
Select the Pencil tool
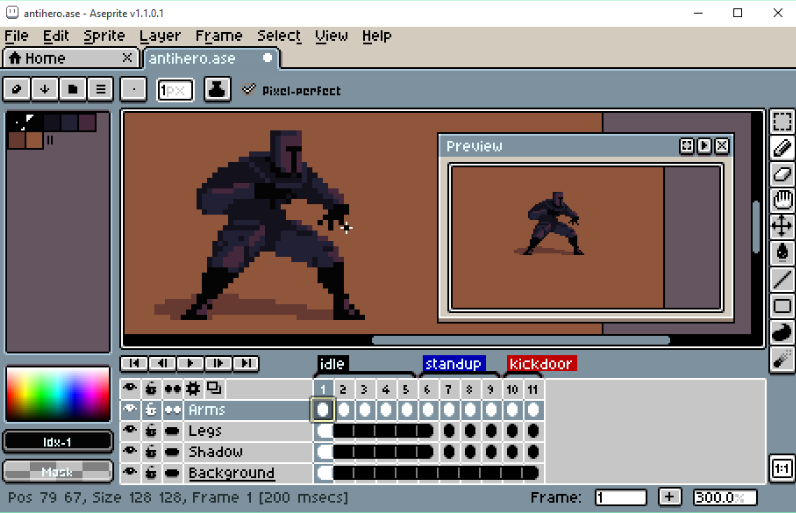coord(782,148)
